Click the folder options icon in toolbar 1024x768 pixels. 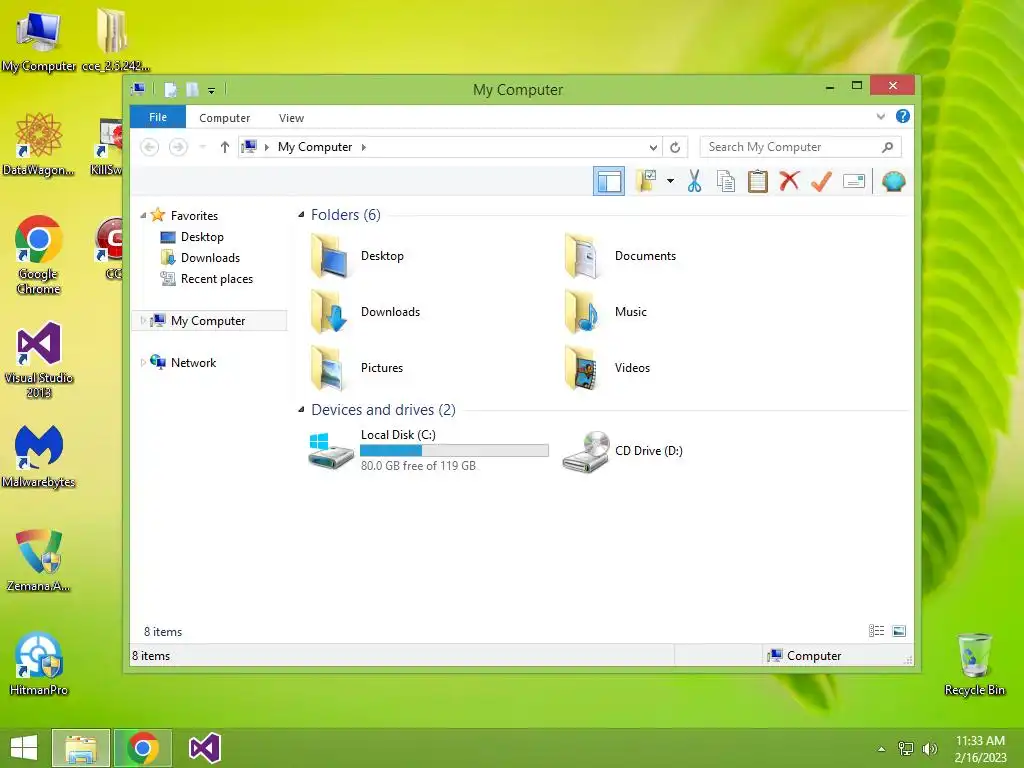(646, 181)
